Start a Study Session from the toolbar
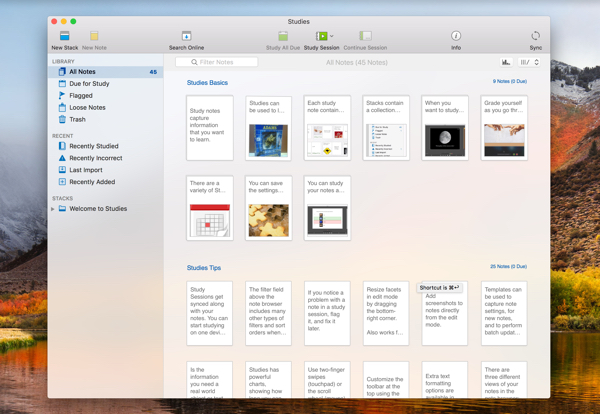 (321, 36)
